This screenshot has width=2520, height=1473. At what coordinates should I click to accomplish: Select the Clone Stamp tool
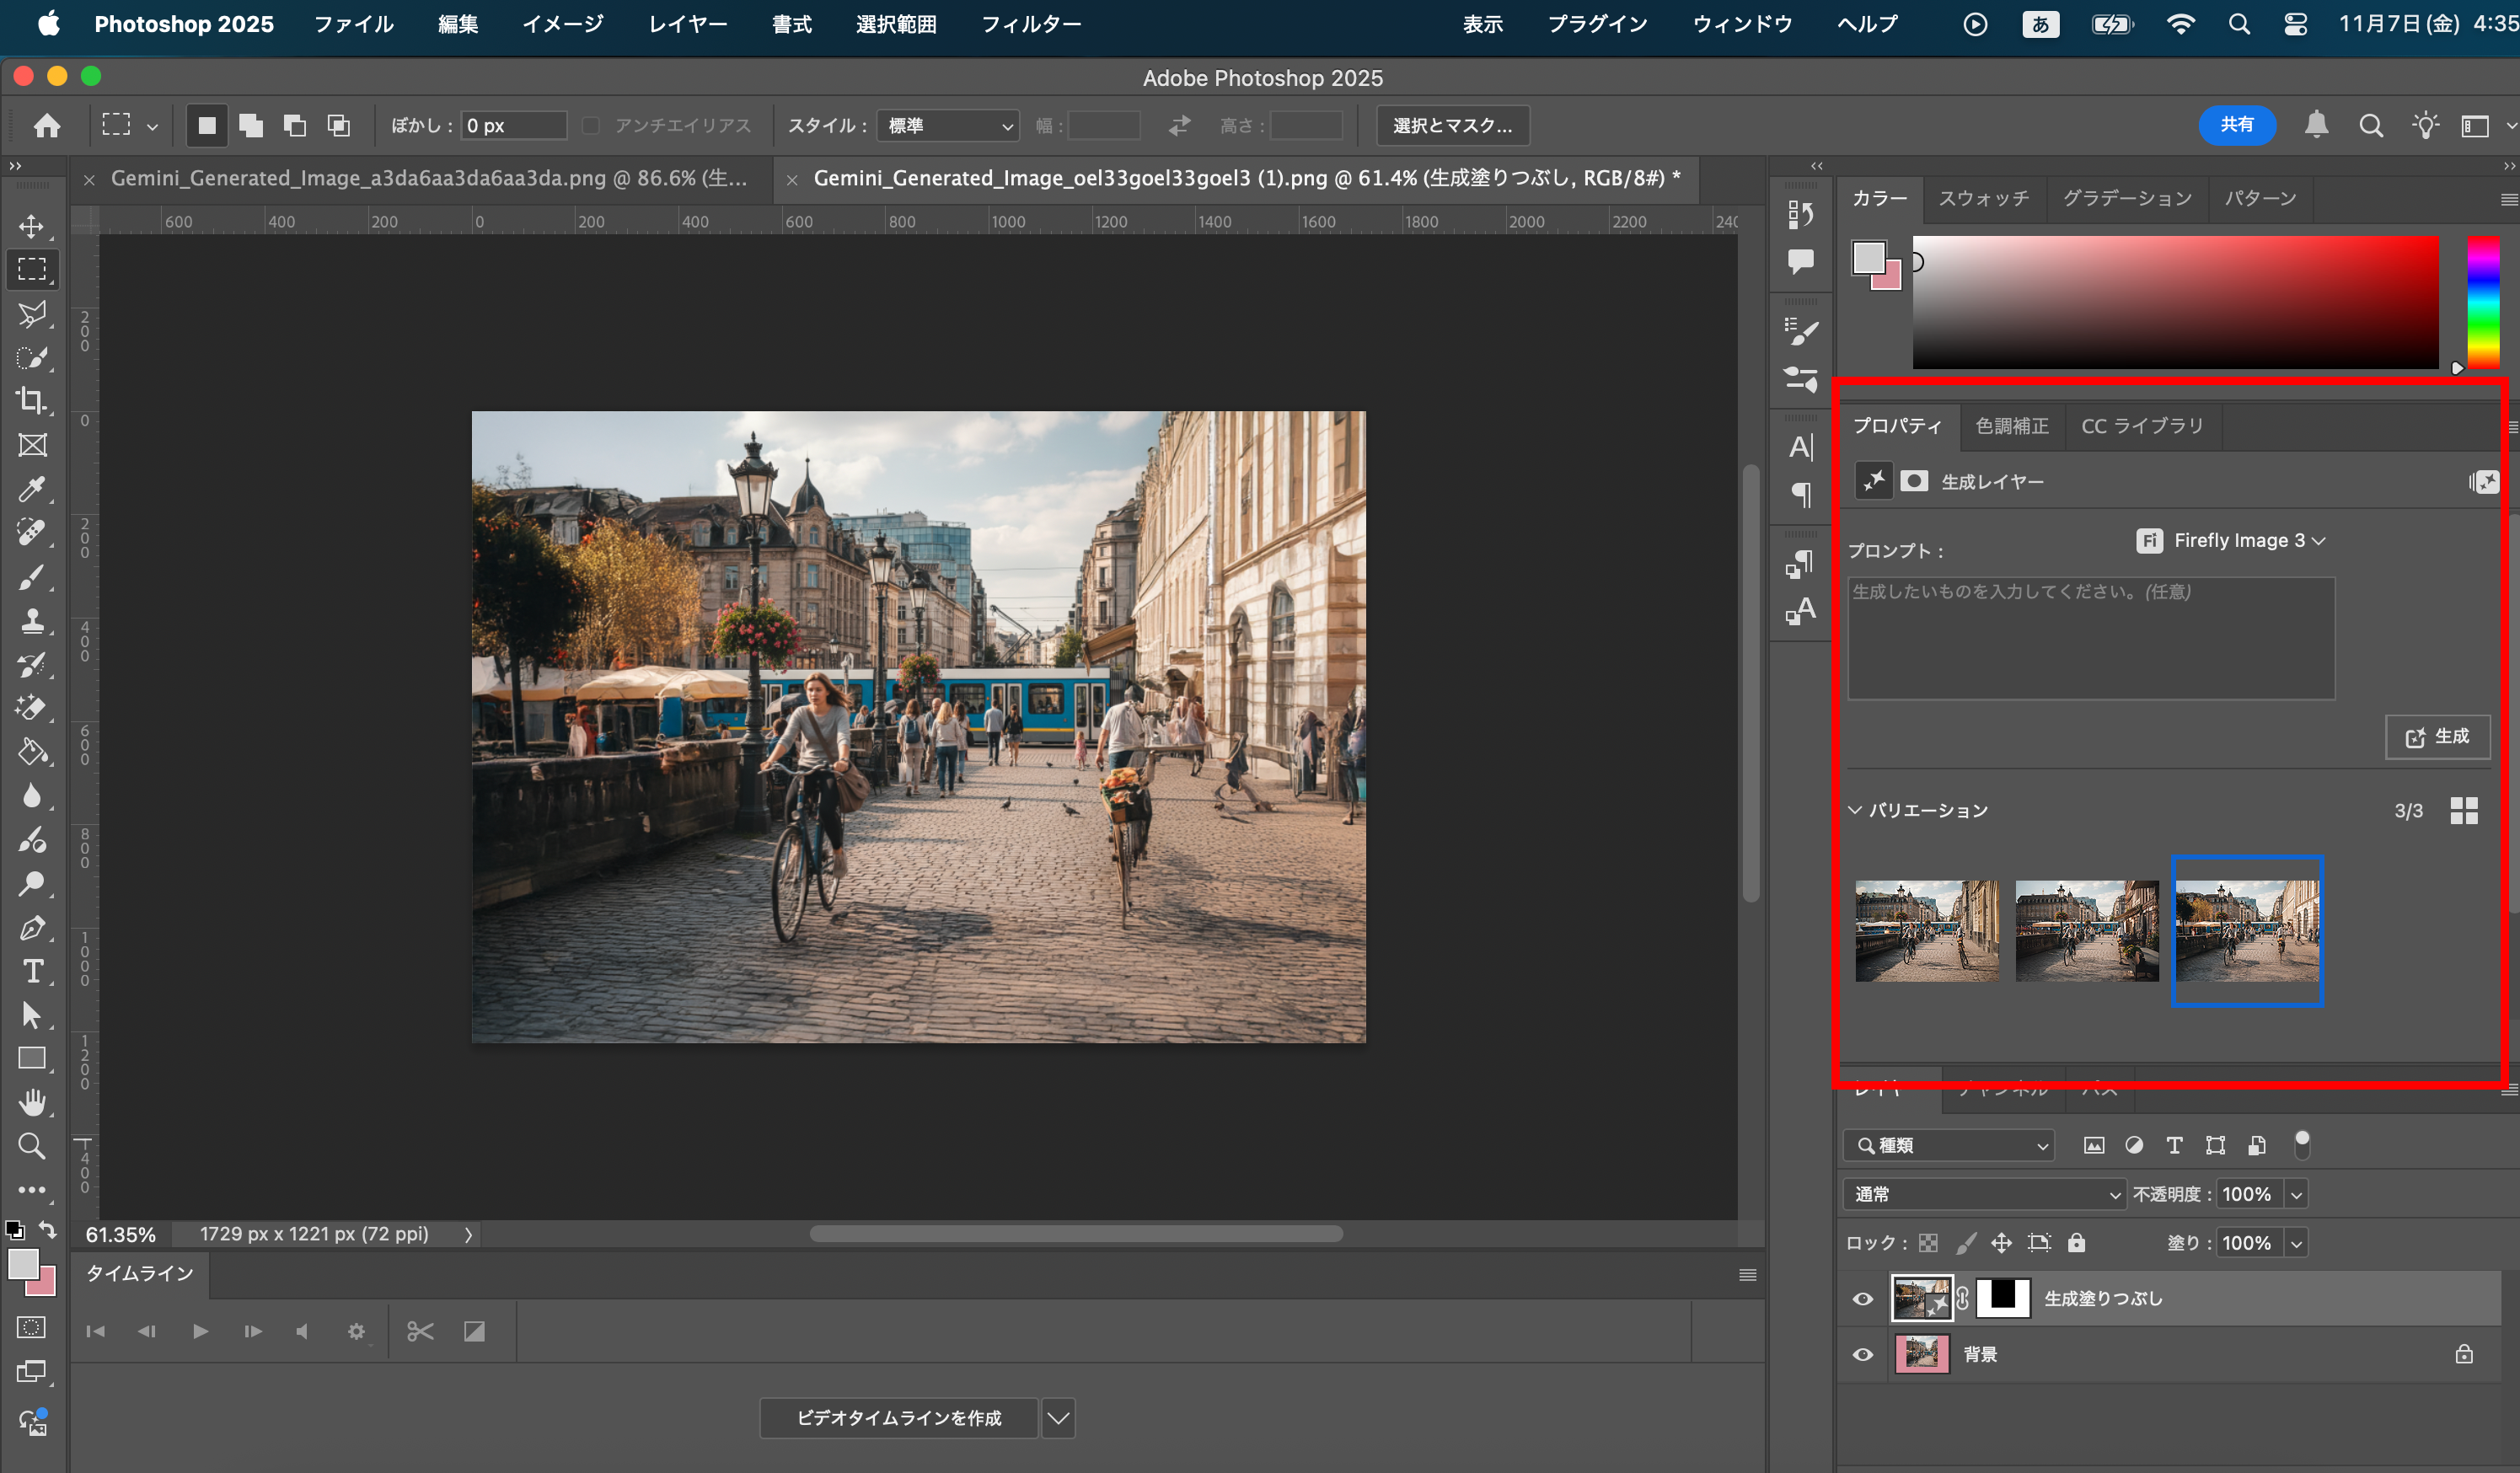(32, 621)
